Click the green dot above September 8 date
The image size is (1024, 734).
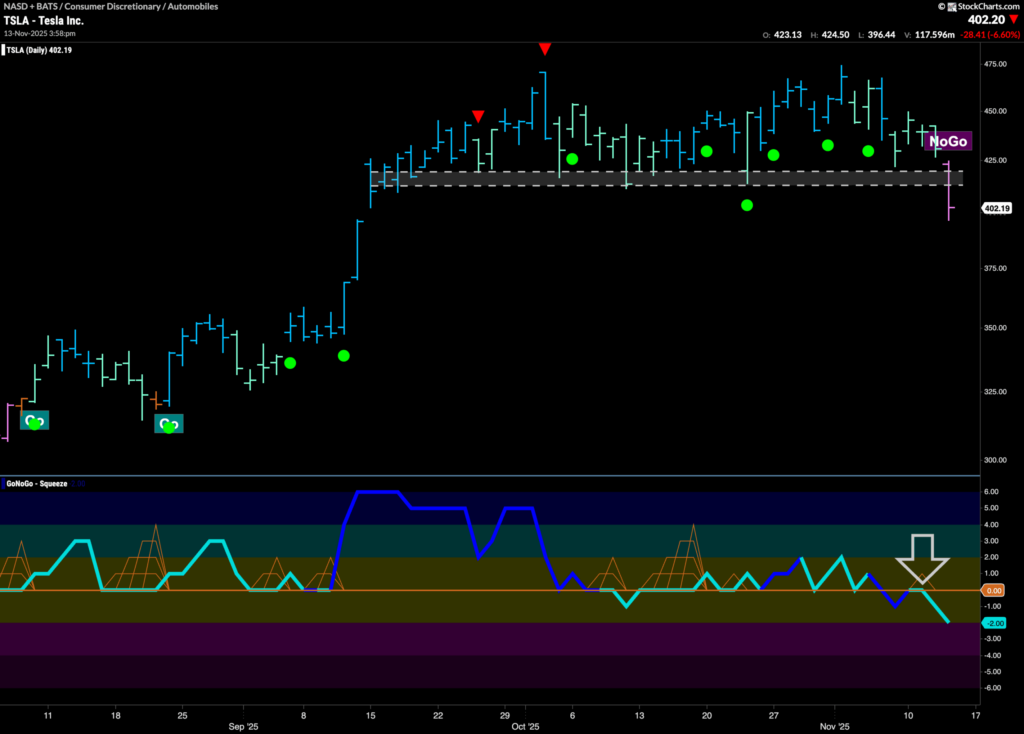[290, 363]
